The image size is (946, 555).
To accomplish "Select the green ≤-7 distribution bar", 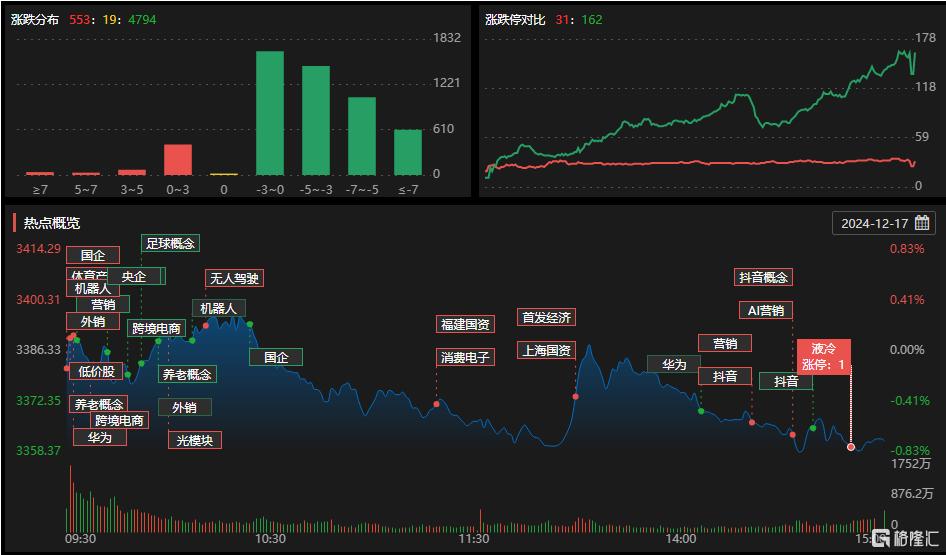I will tap(408, 152).
